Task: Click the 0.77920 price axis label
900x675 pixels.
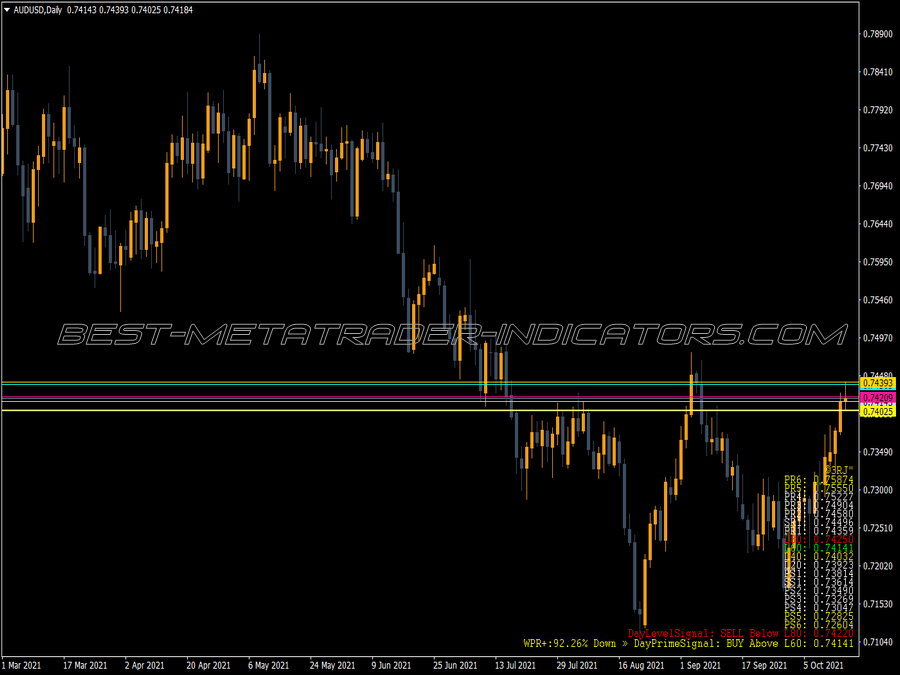Action: click(878, 110)
